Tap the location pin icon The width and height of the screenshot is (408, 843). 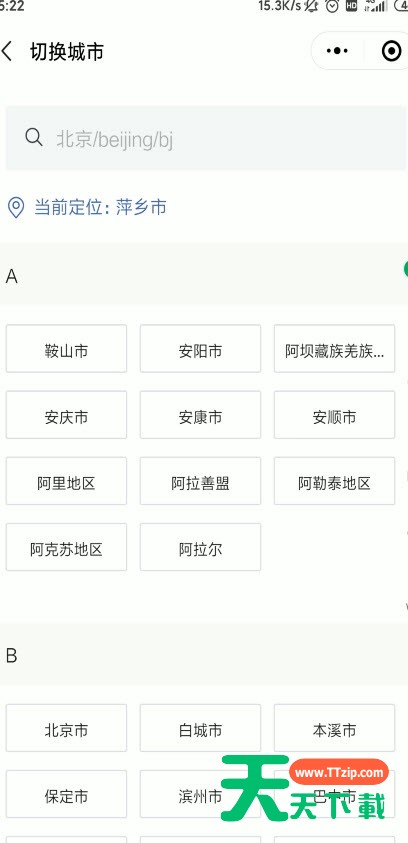click(x=16, y=208)
